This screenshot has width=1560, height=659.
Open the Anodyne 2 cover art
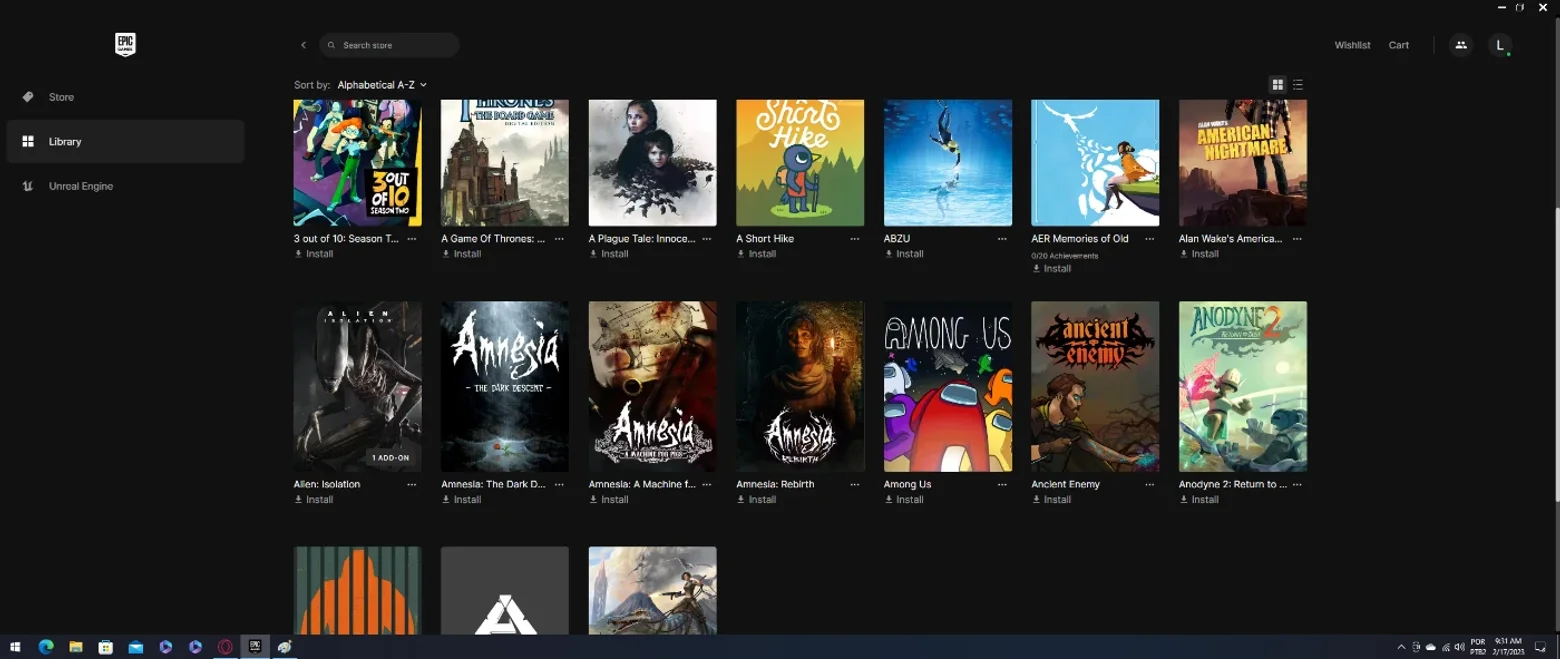[1243, 386]
